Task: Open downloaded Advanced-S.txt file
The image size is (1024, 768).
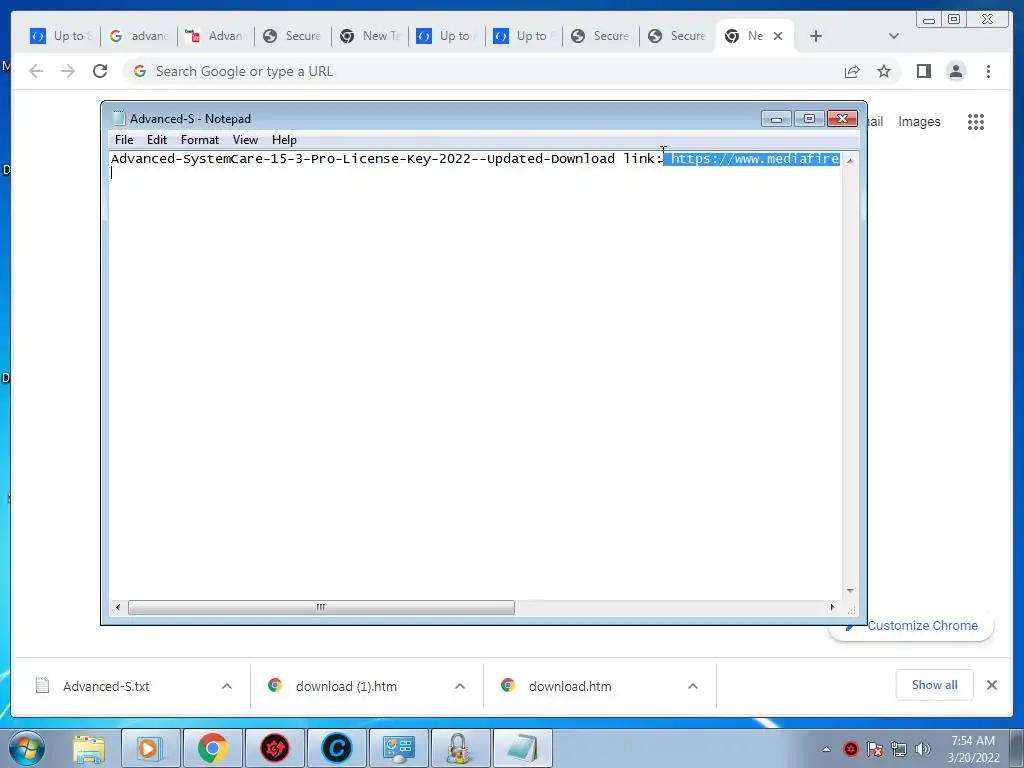Action: click(106, 686)
